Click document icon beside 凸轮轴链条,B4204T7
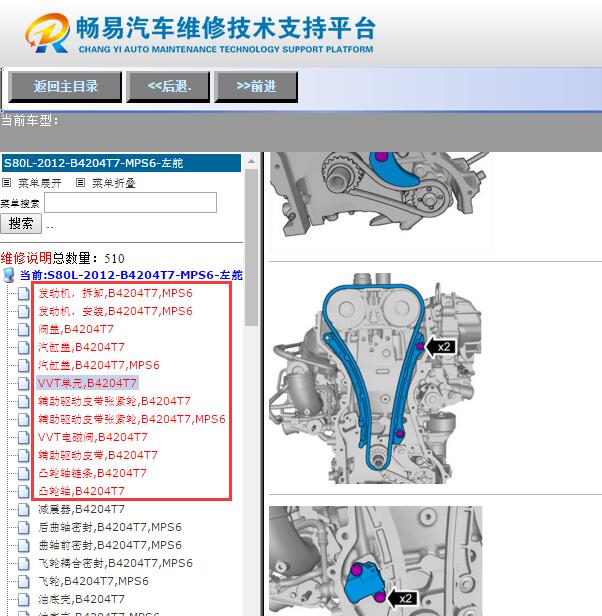 (x=24, y=473)
